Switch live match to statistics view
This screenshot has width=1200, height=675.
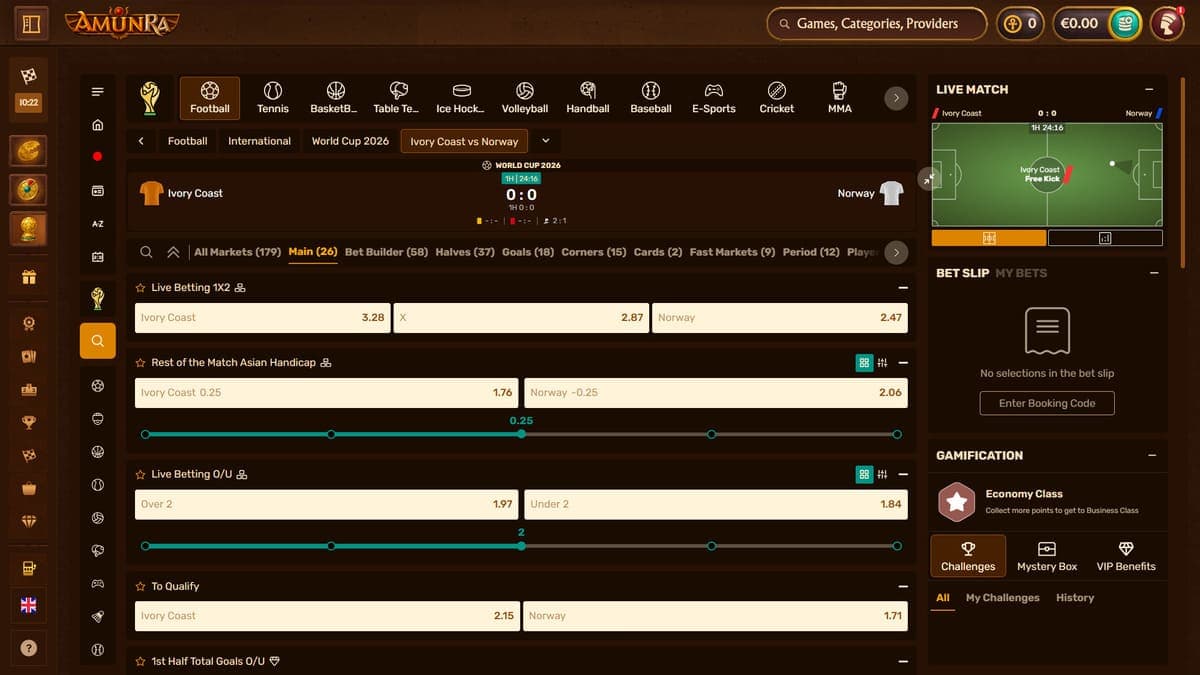(1105, 238)
